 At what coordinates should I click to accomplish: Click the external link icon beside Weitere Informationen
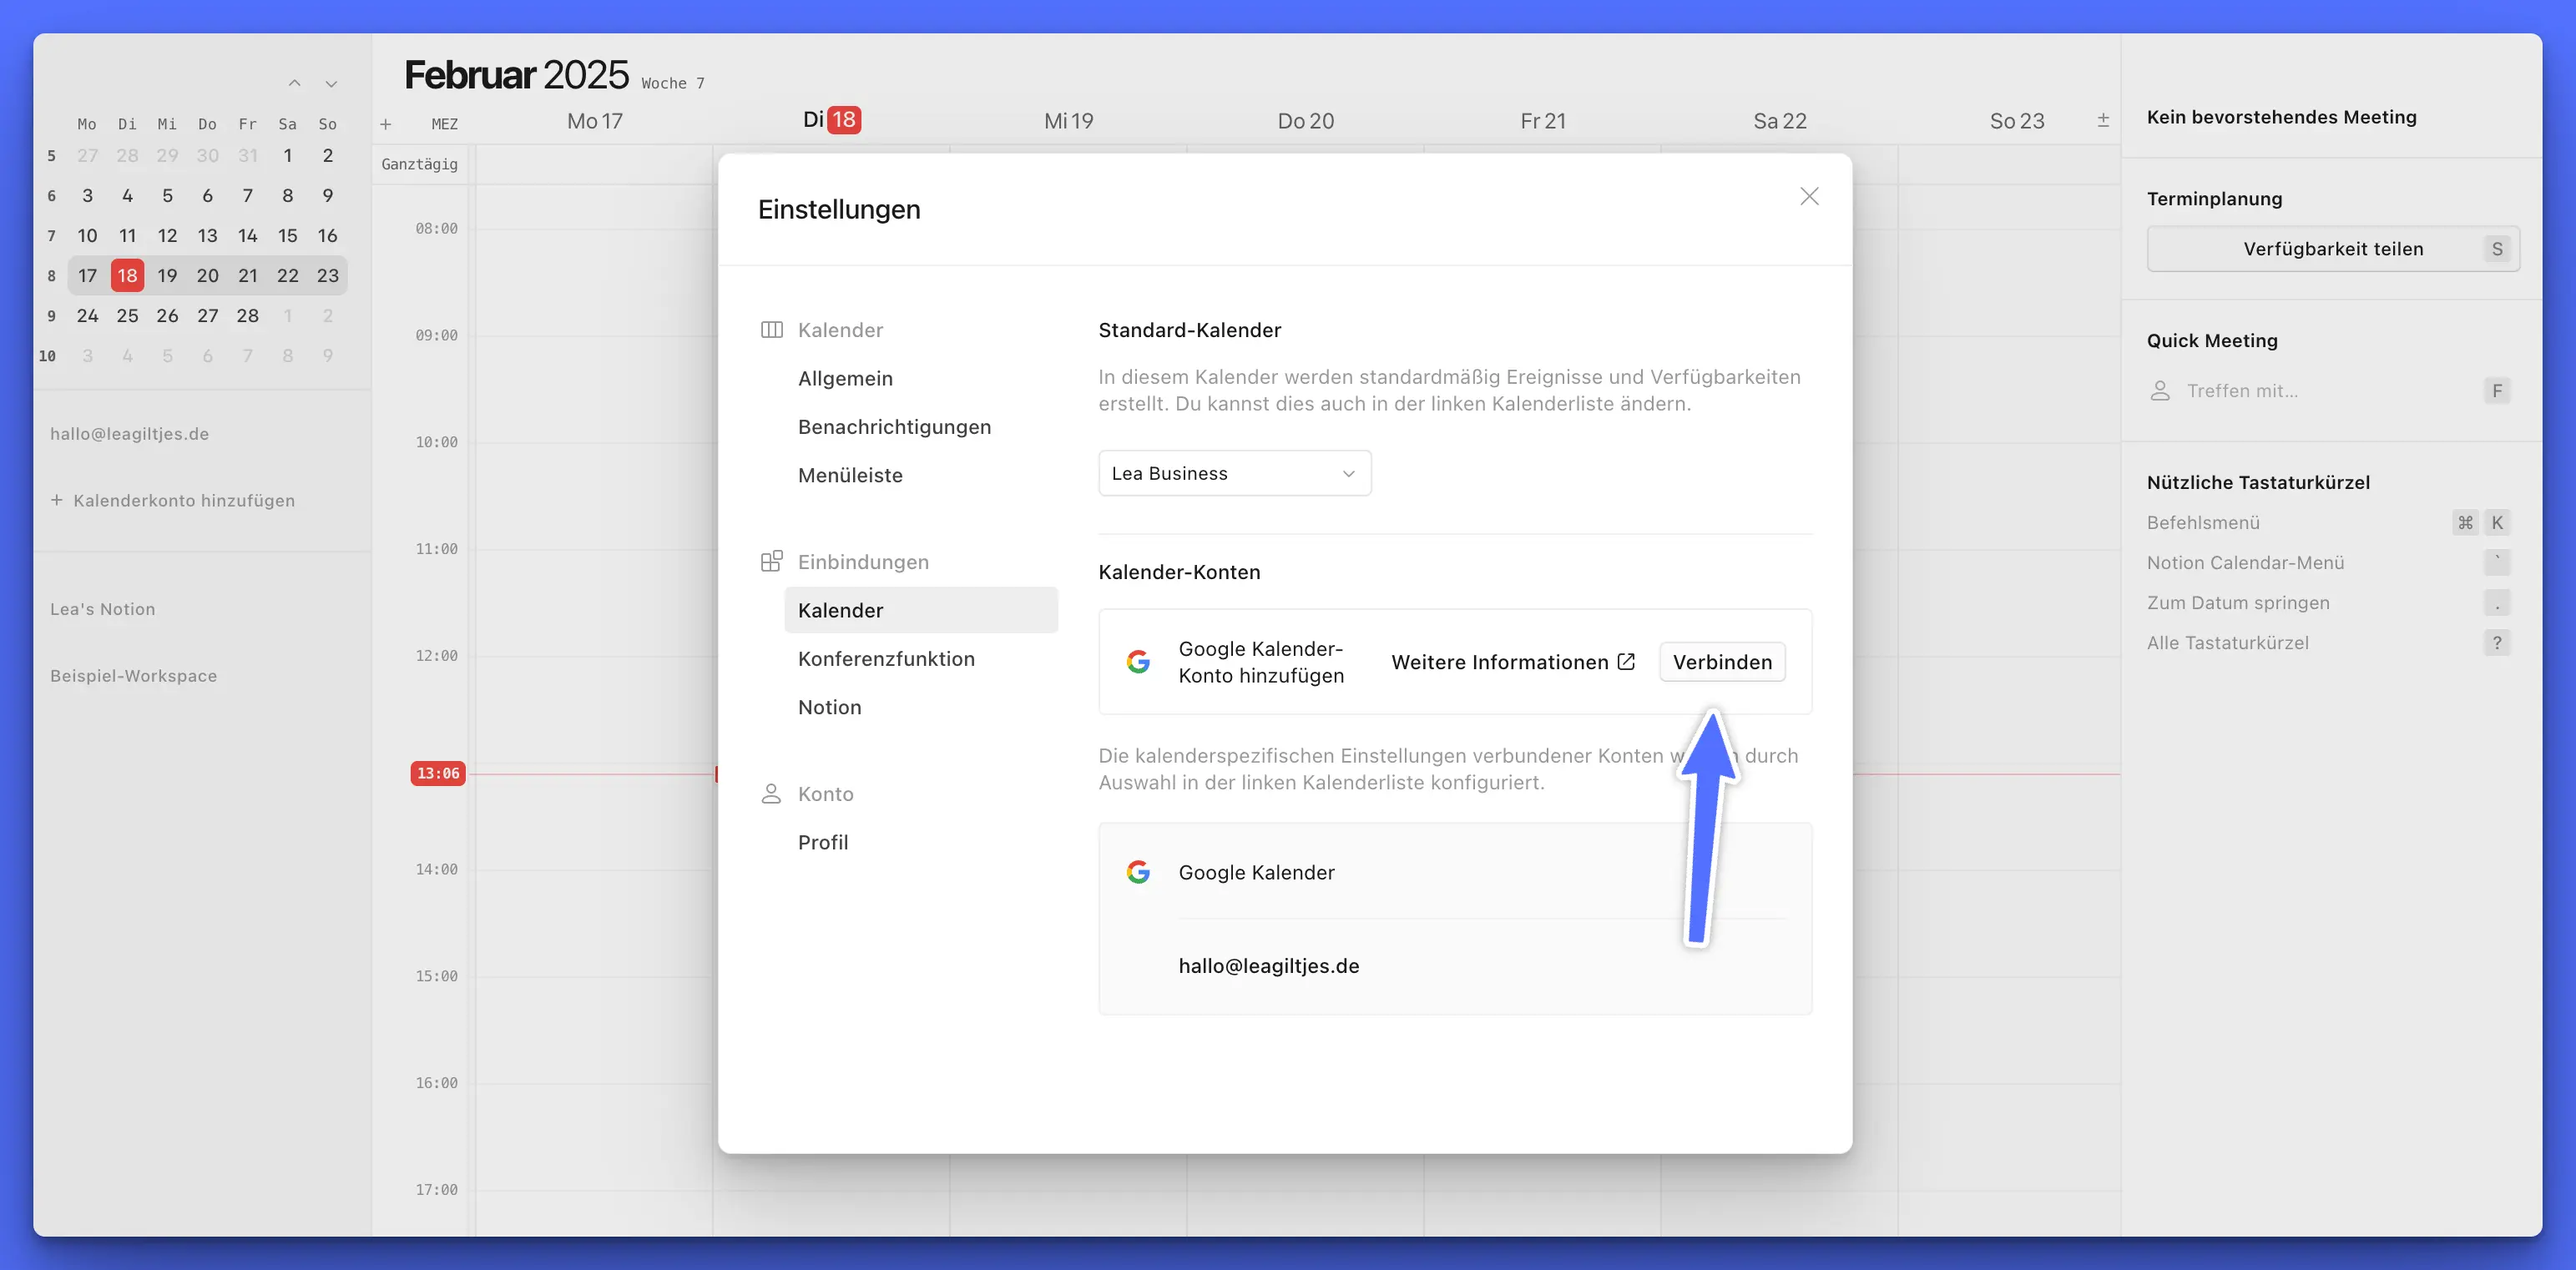pyautogui.click(x=1626, y=661)
